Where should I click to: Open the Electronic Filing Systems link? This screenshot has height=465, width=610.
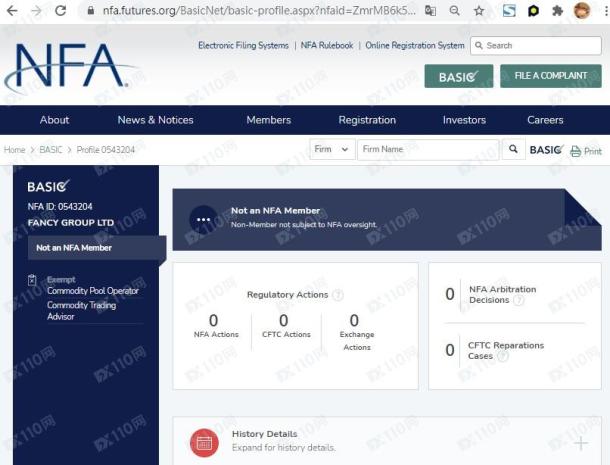[x=244, y=46]
